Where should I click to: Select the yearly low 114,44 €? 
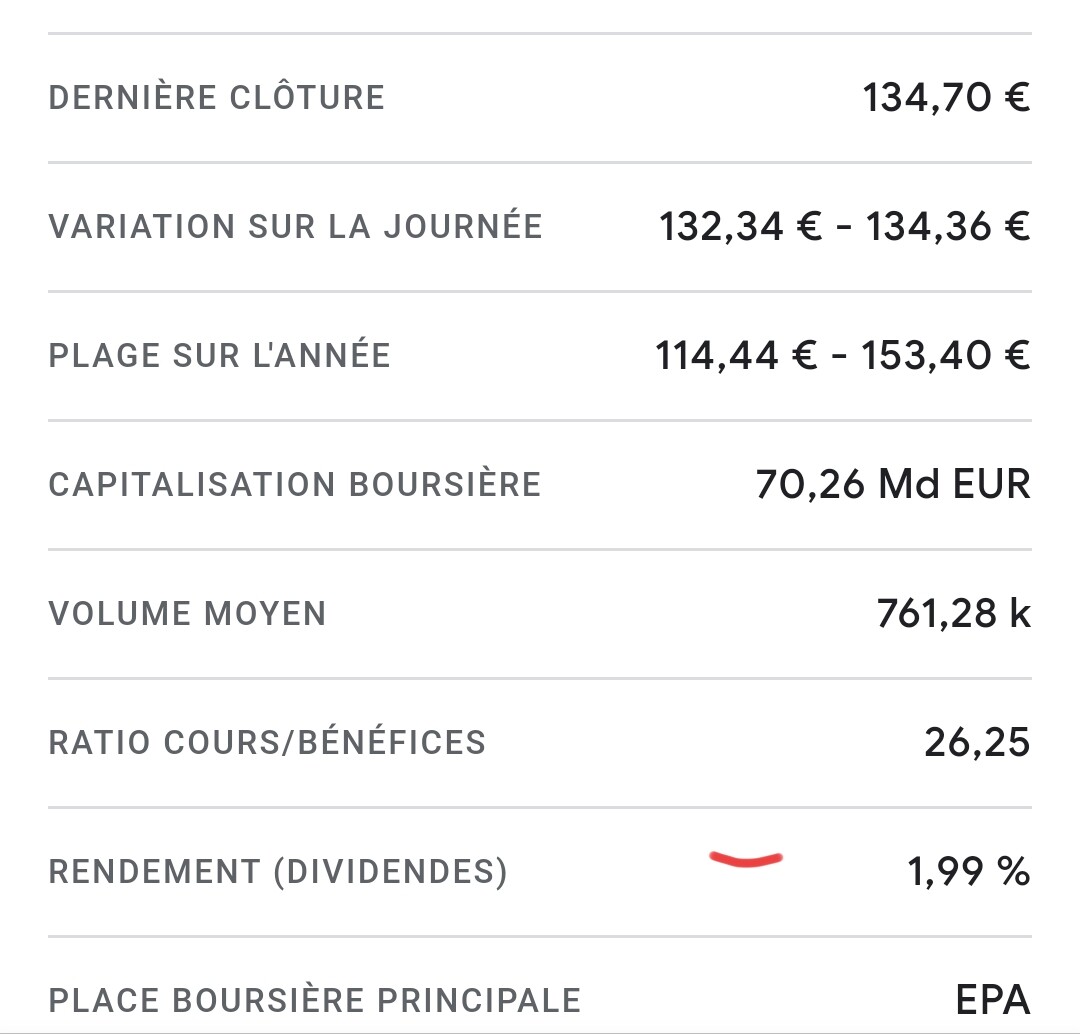tap(736, 355)
